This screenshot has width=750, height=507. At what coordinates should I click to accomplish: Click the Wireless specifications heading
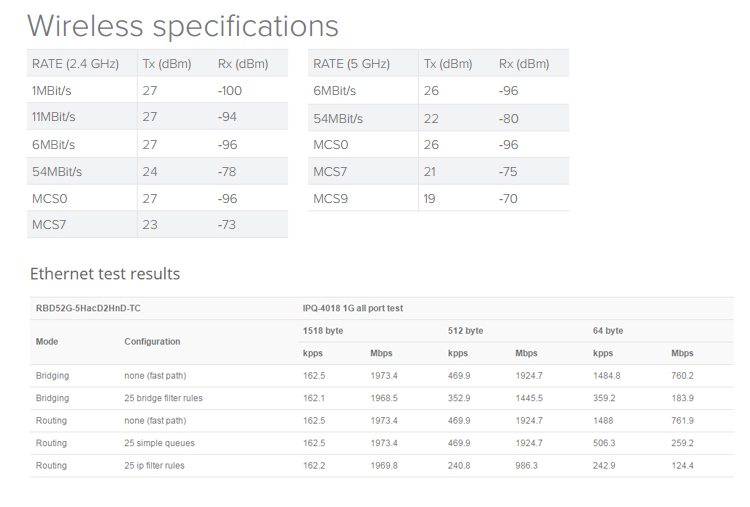pos(182,25)
